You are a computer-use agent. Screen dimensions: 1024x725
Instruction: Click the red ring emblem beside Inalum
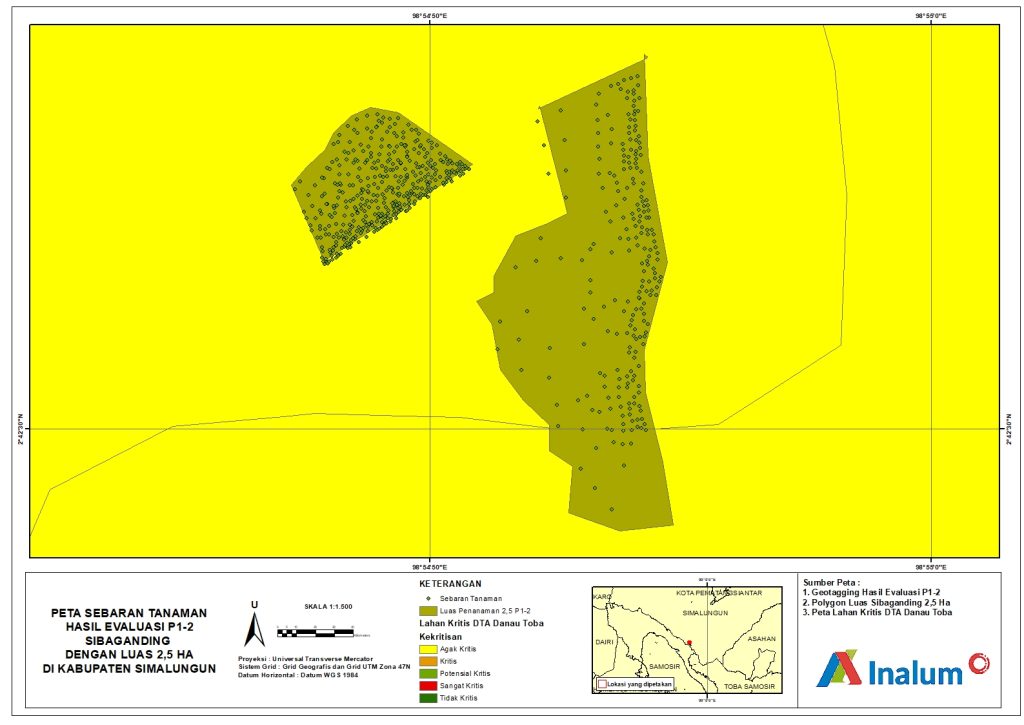coord(978,663)
